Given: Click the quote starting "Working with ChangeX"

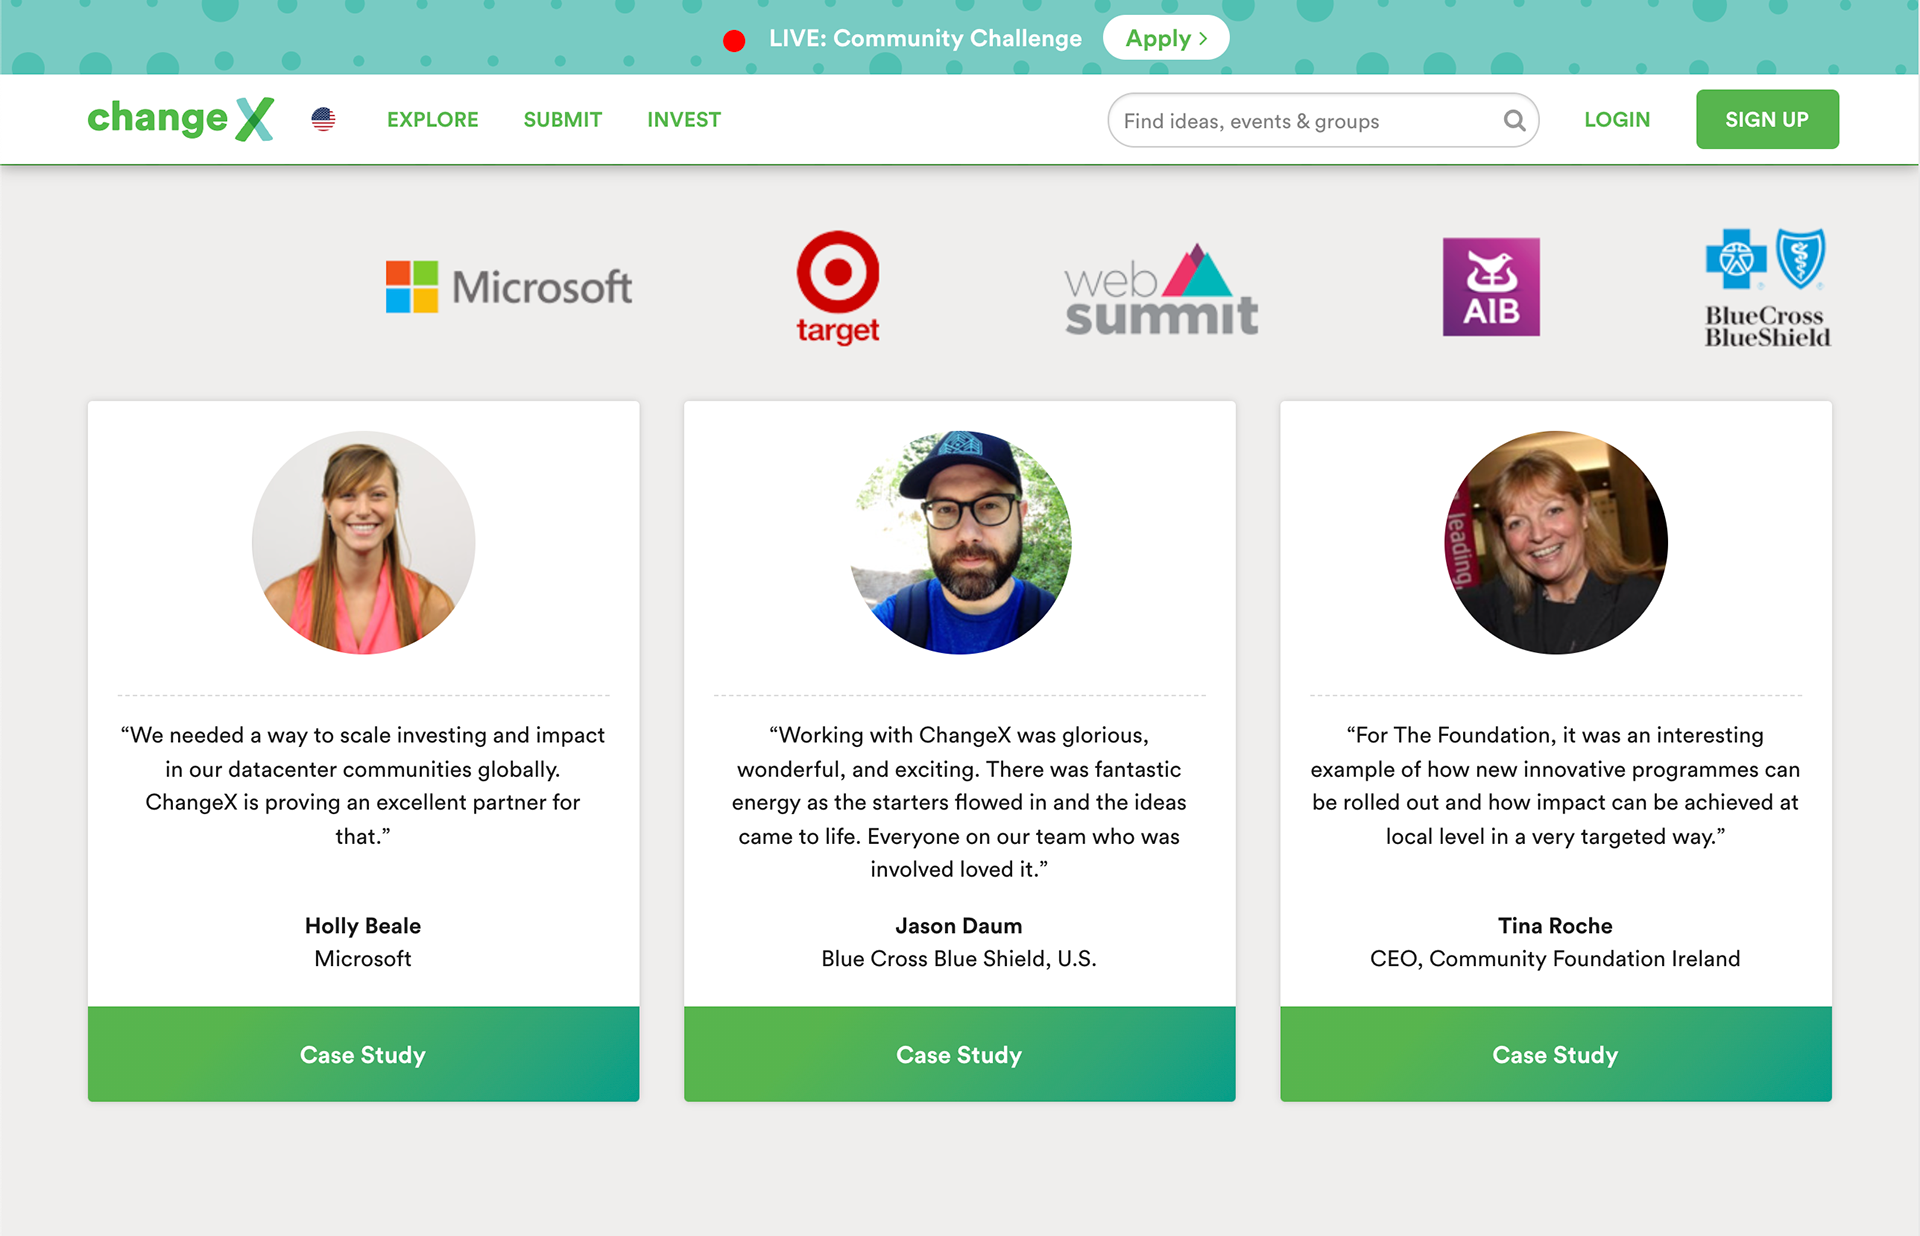Looking at the screenshot, I should click(x=959, y=802).
